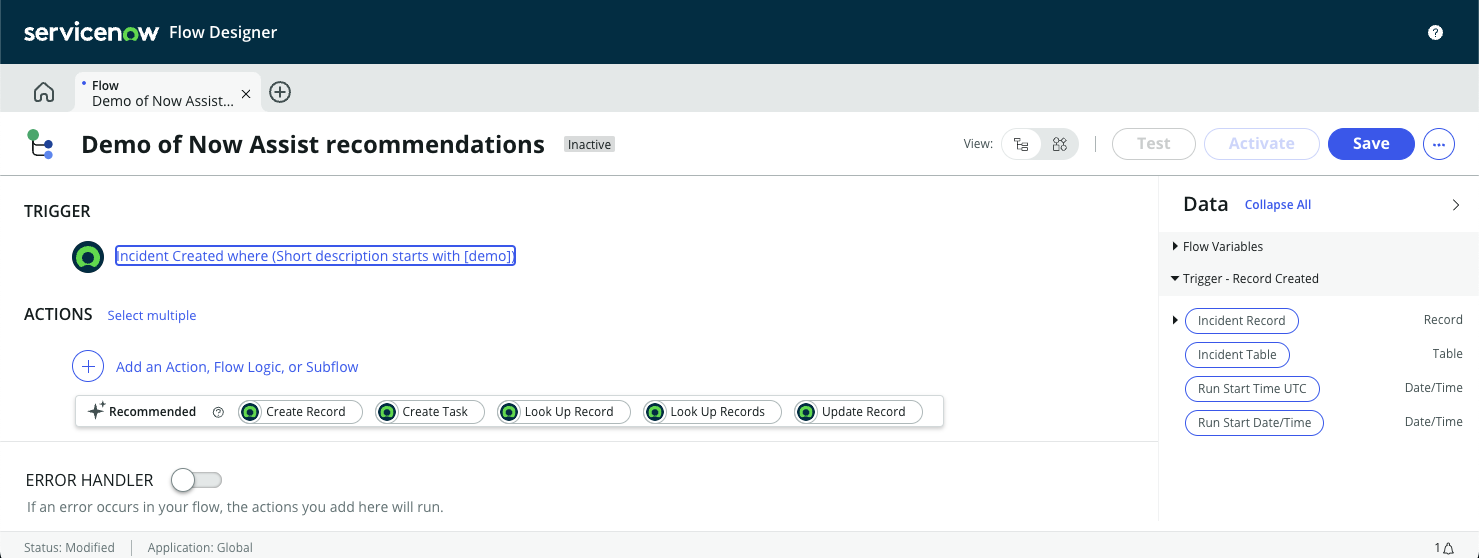Click the Inactive status badge
The image size is (1479, 558).
pos(589,145)
